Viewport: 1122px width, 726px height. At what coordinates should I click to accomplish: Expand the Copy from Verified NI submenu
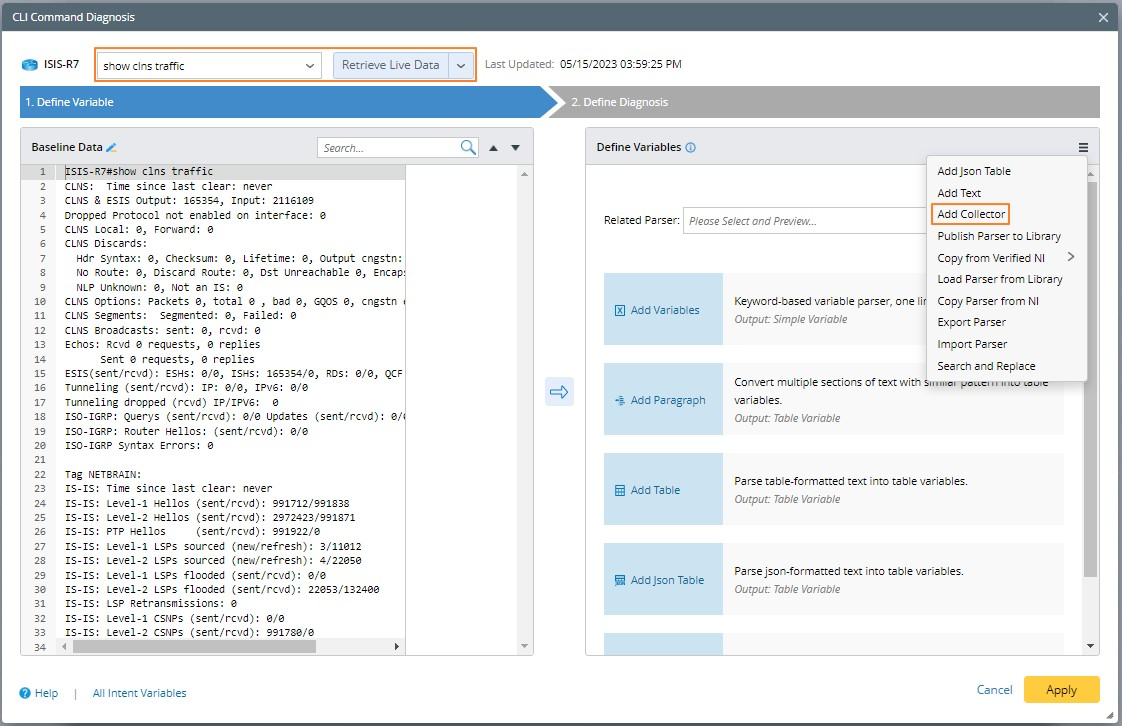click(x=1071, y=257)
